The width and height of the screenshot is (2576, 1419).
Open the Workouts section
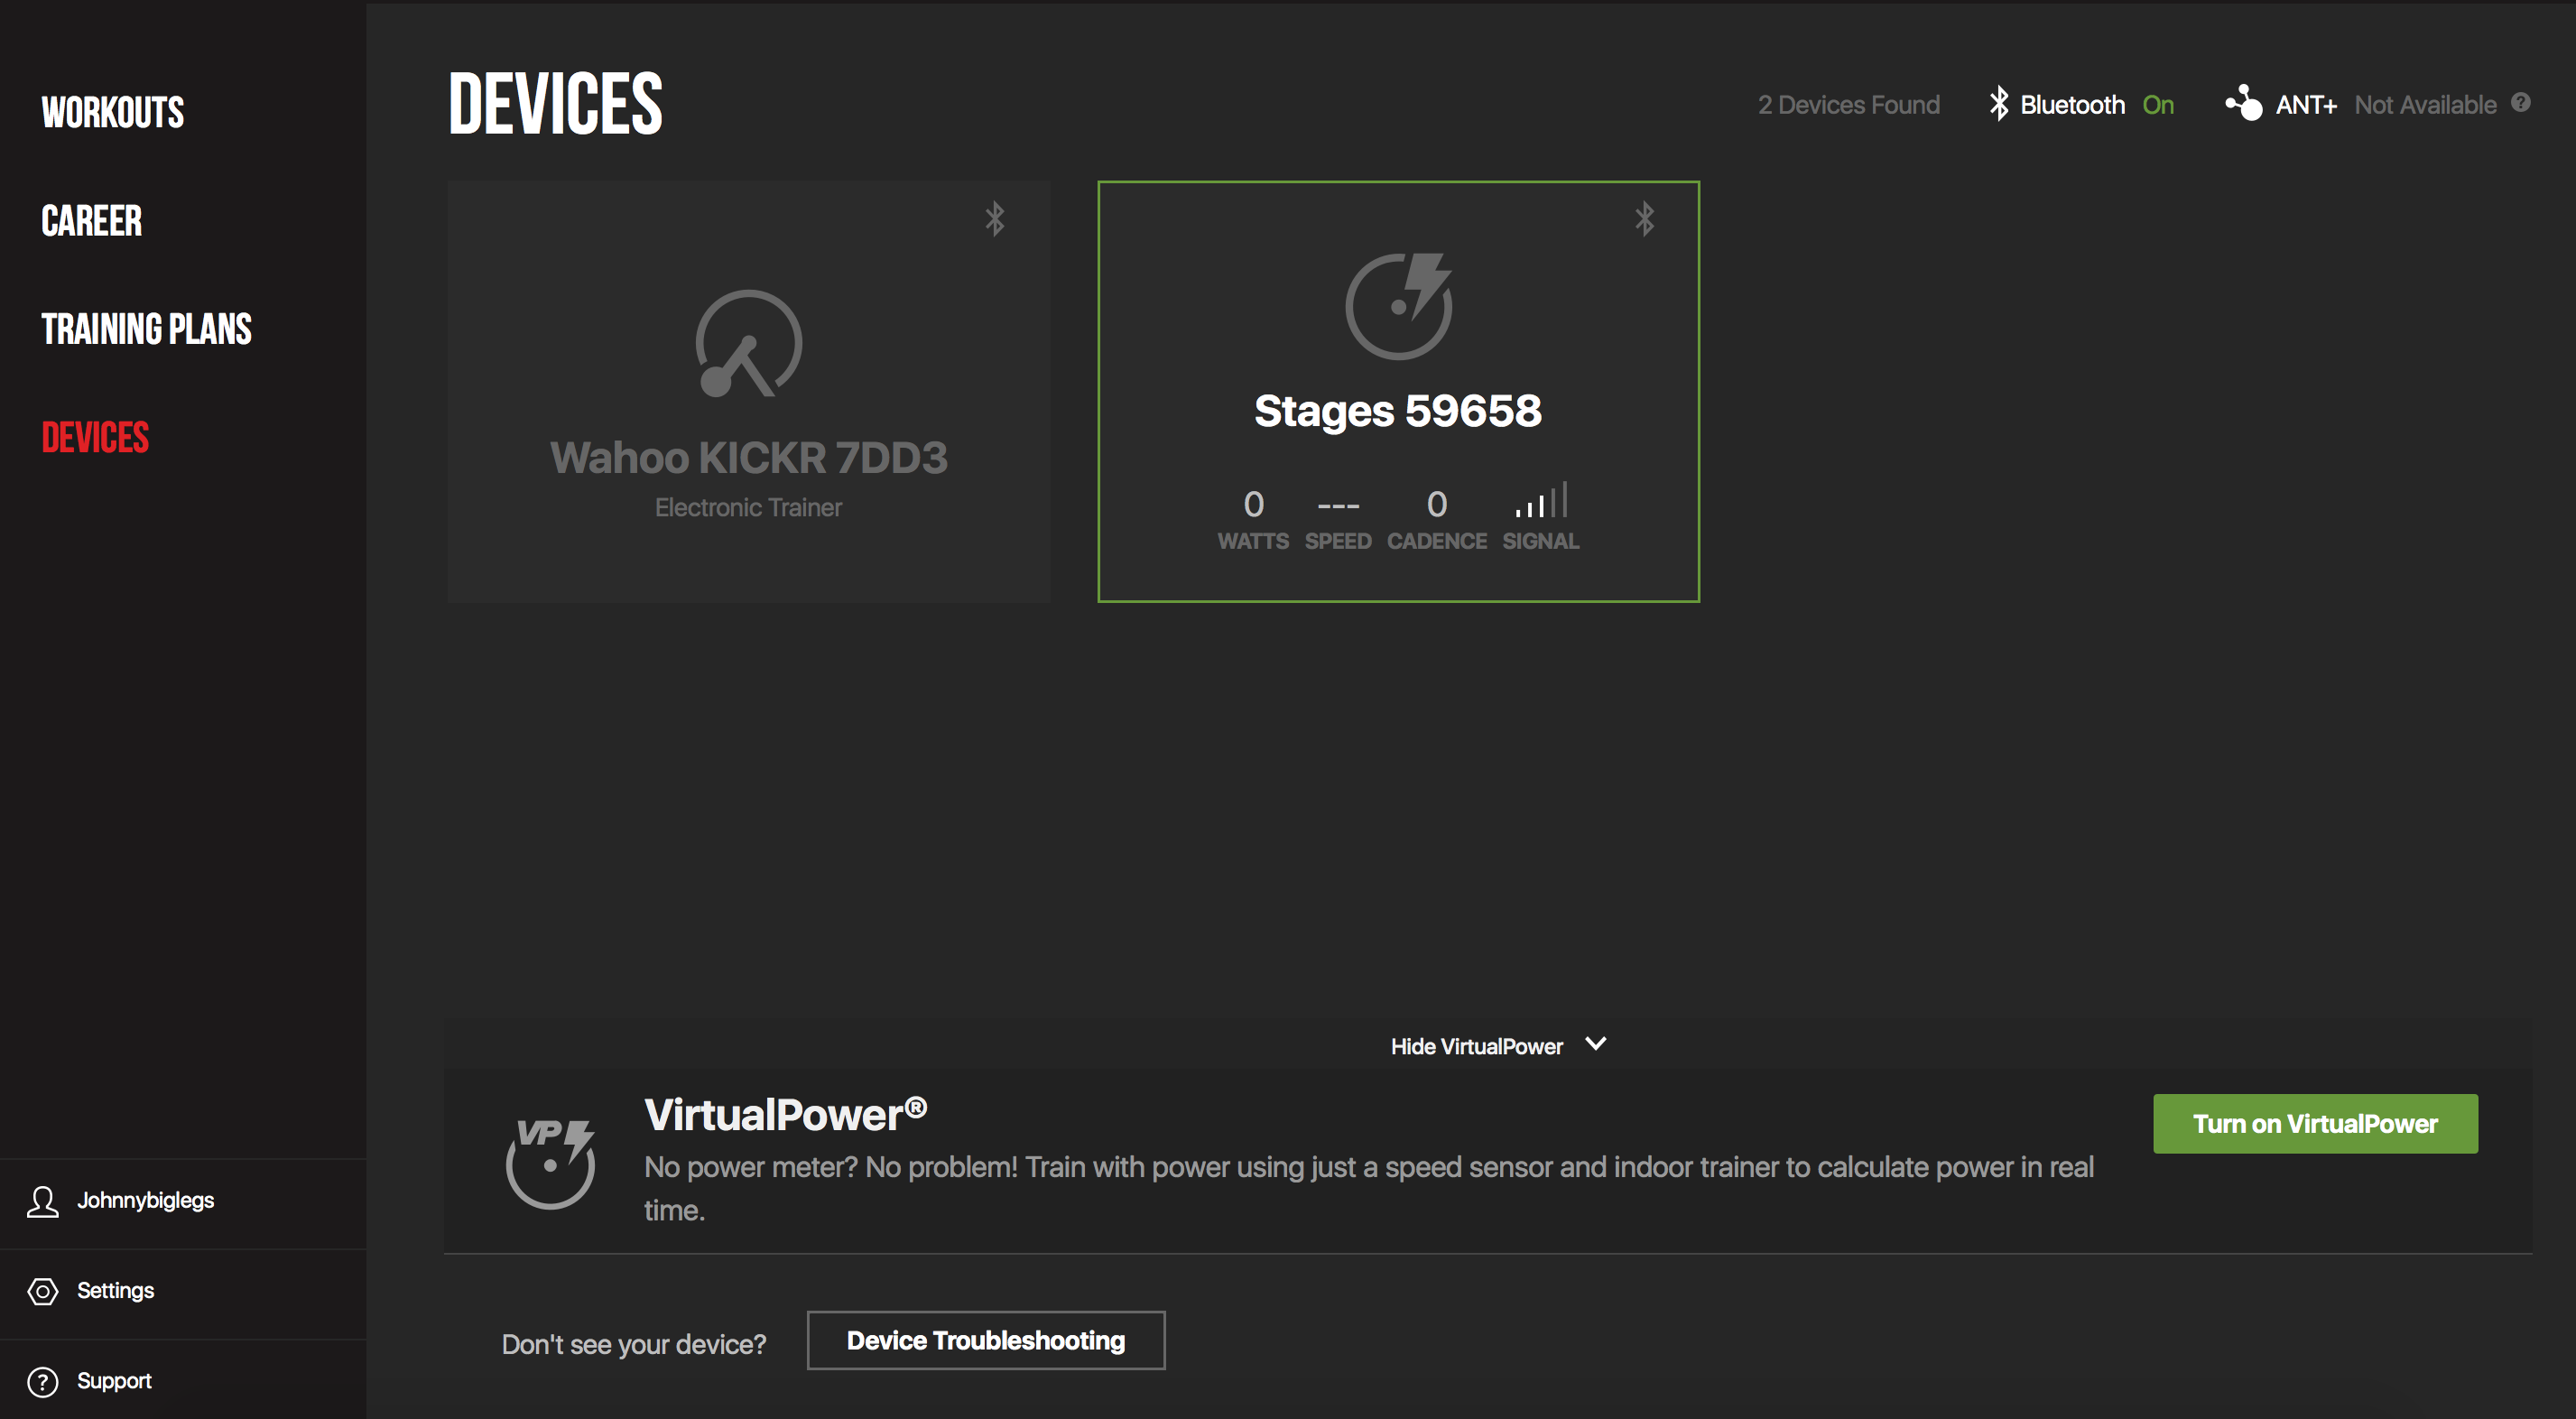click(x=113, y=112)
